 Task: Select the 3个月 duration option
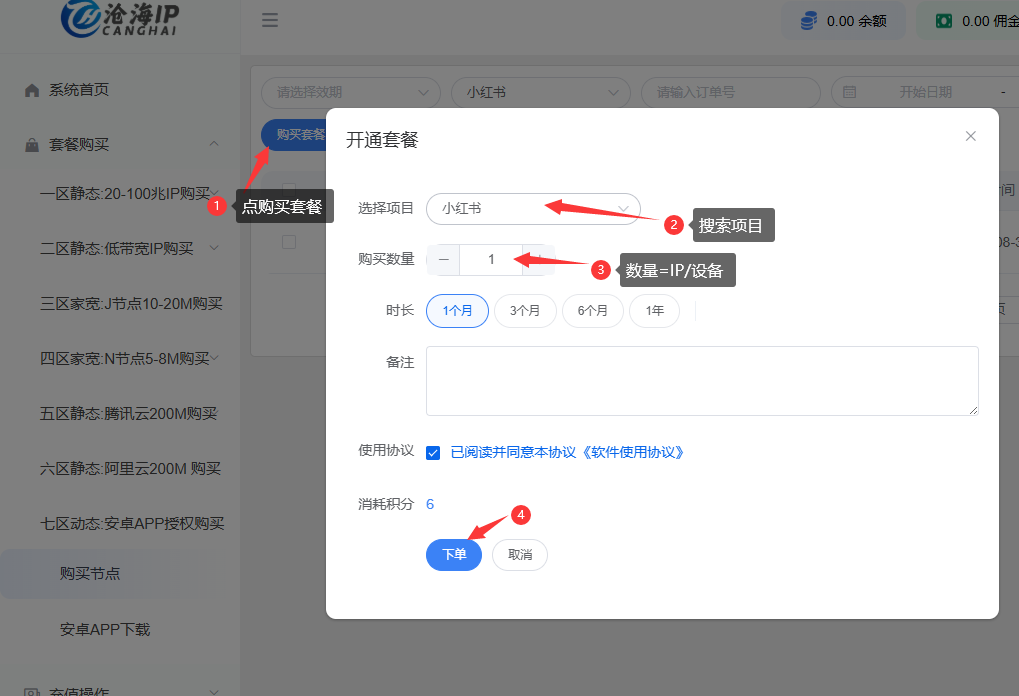[x=525, y=311]
